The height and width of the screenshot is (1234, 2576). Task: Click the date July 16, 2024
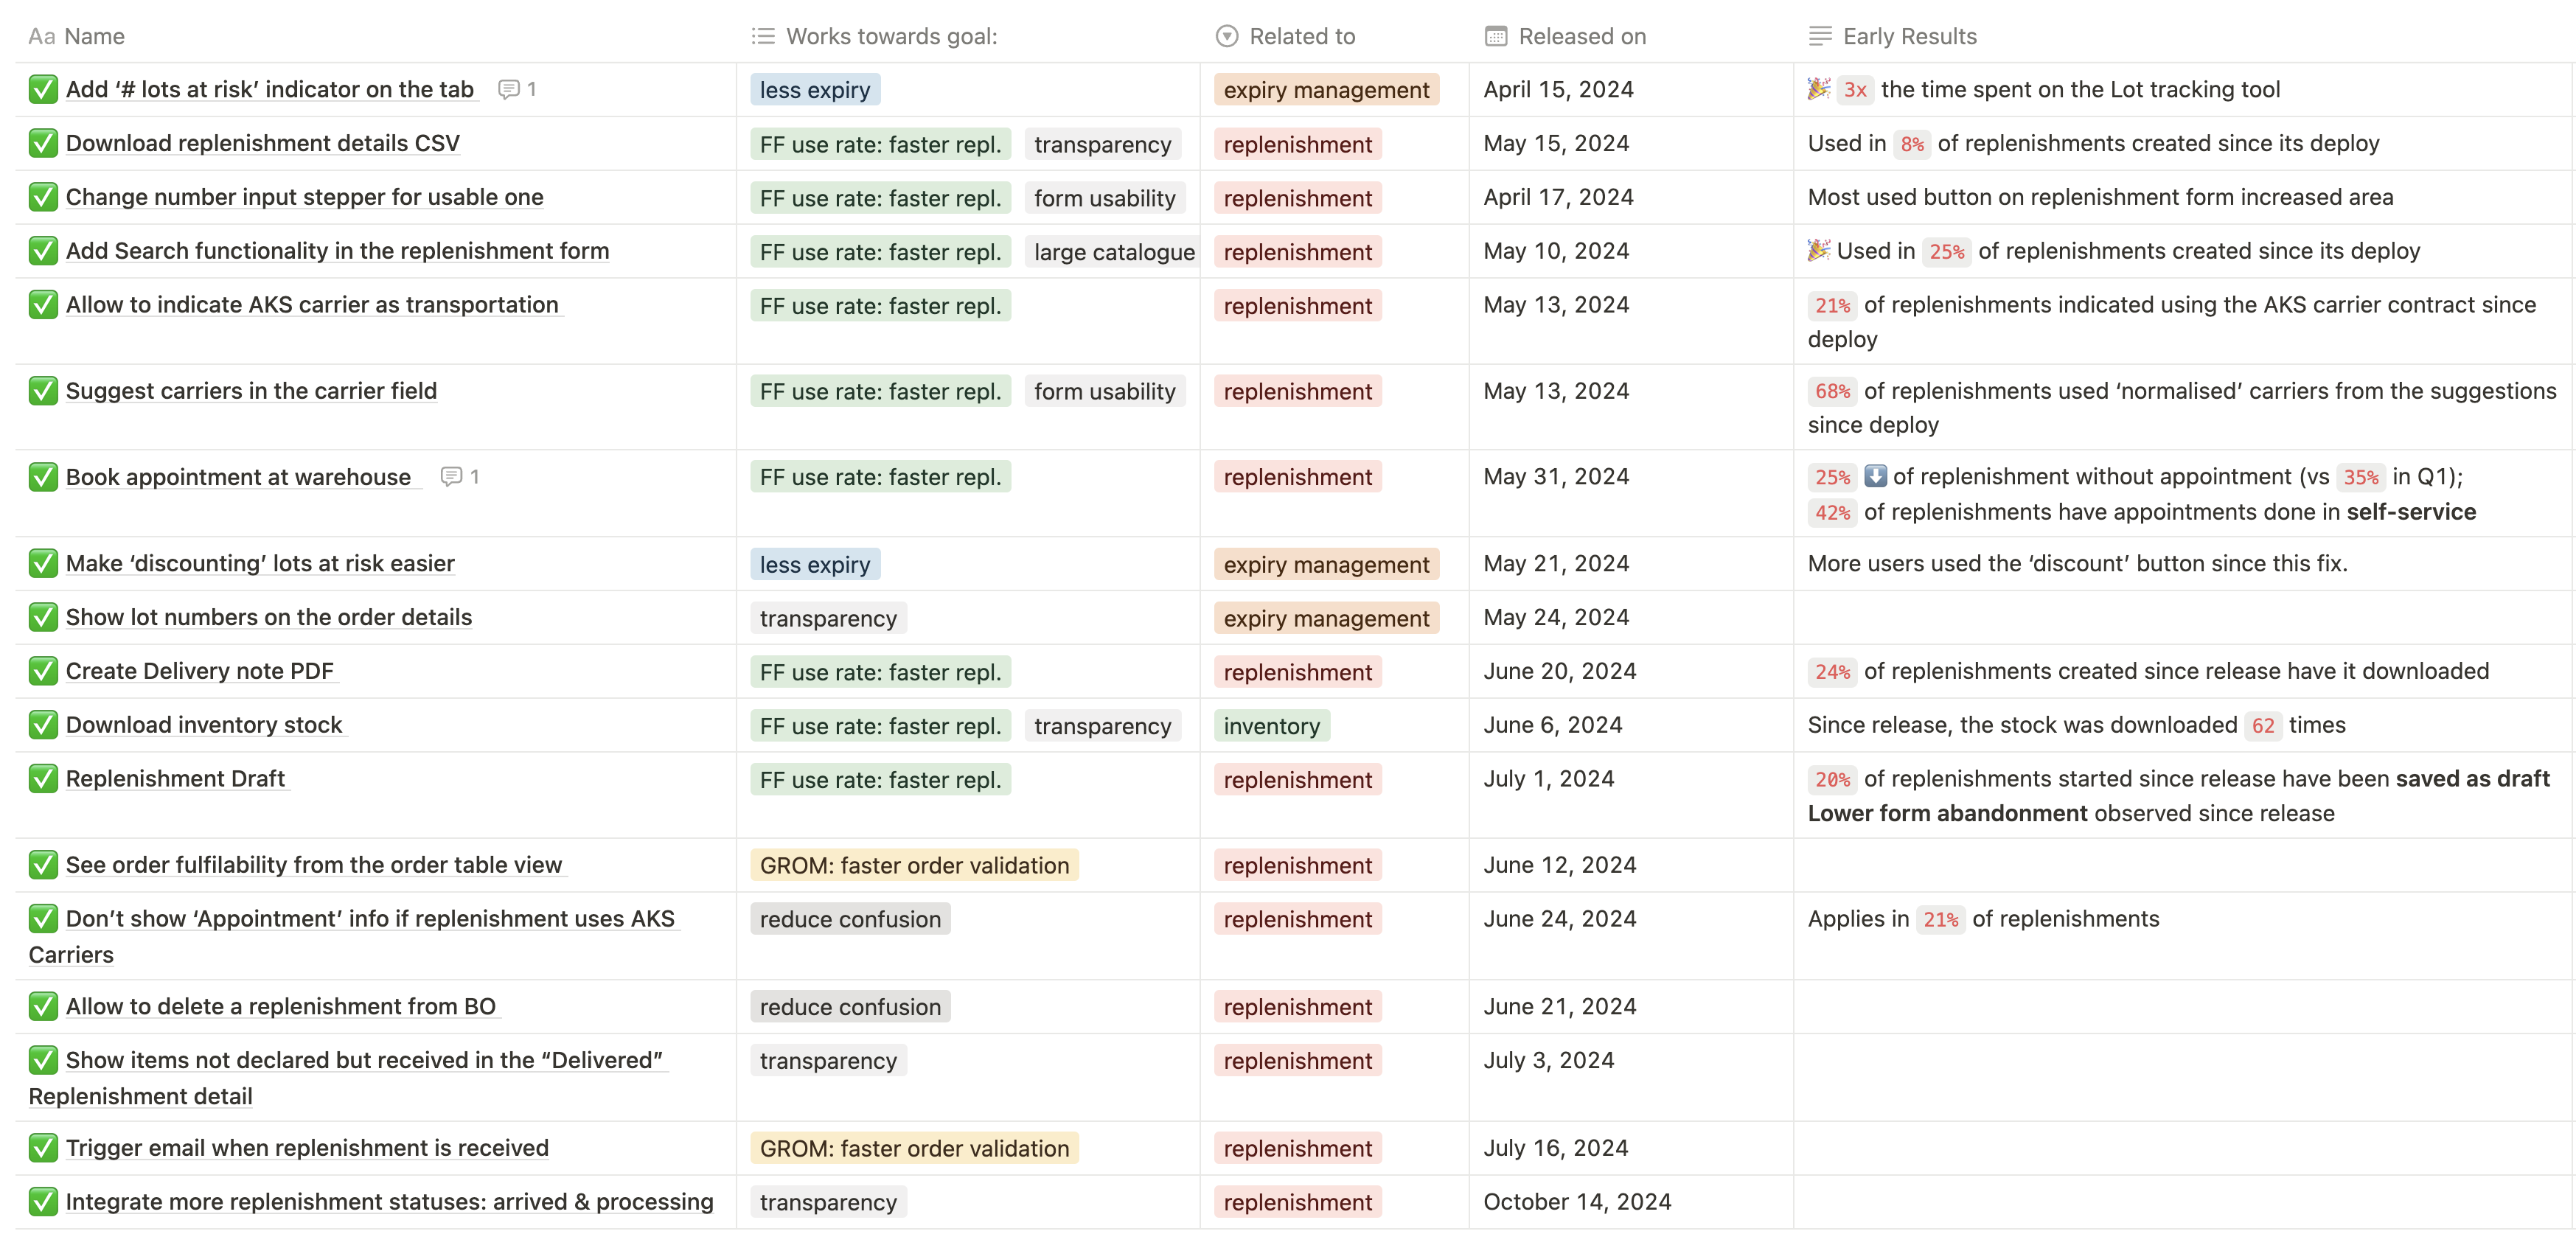(x=1556, y=1148)
